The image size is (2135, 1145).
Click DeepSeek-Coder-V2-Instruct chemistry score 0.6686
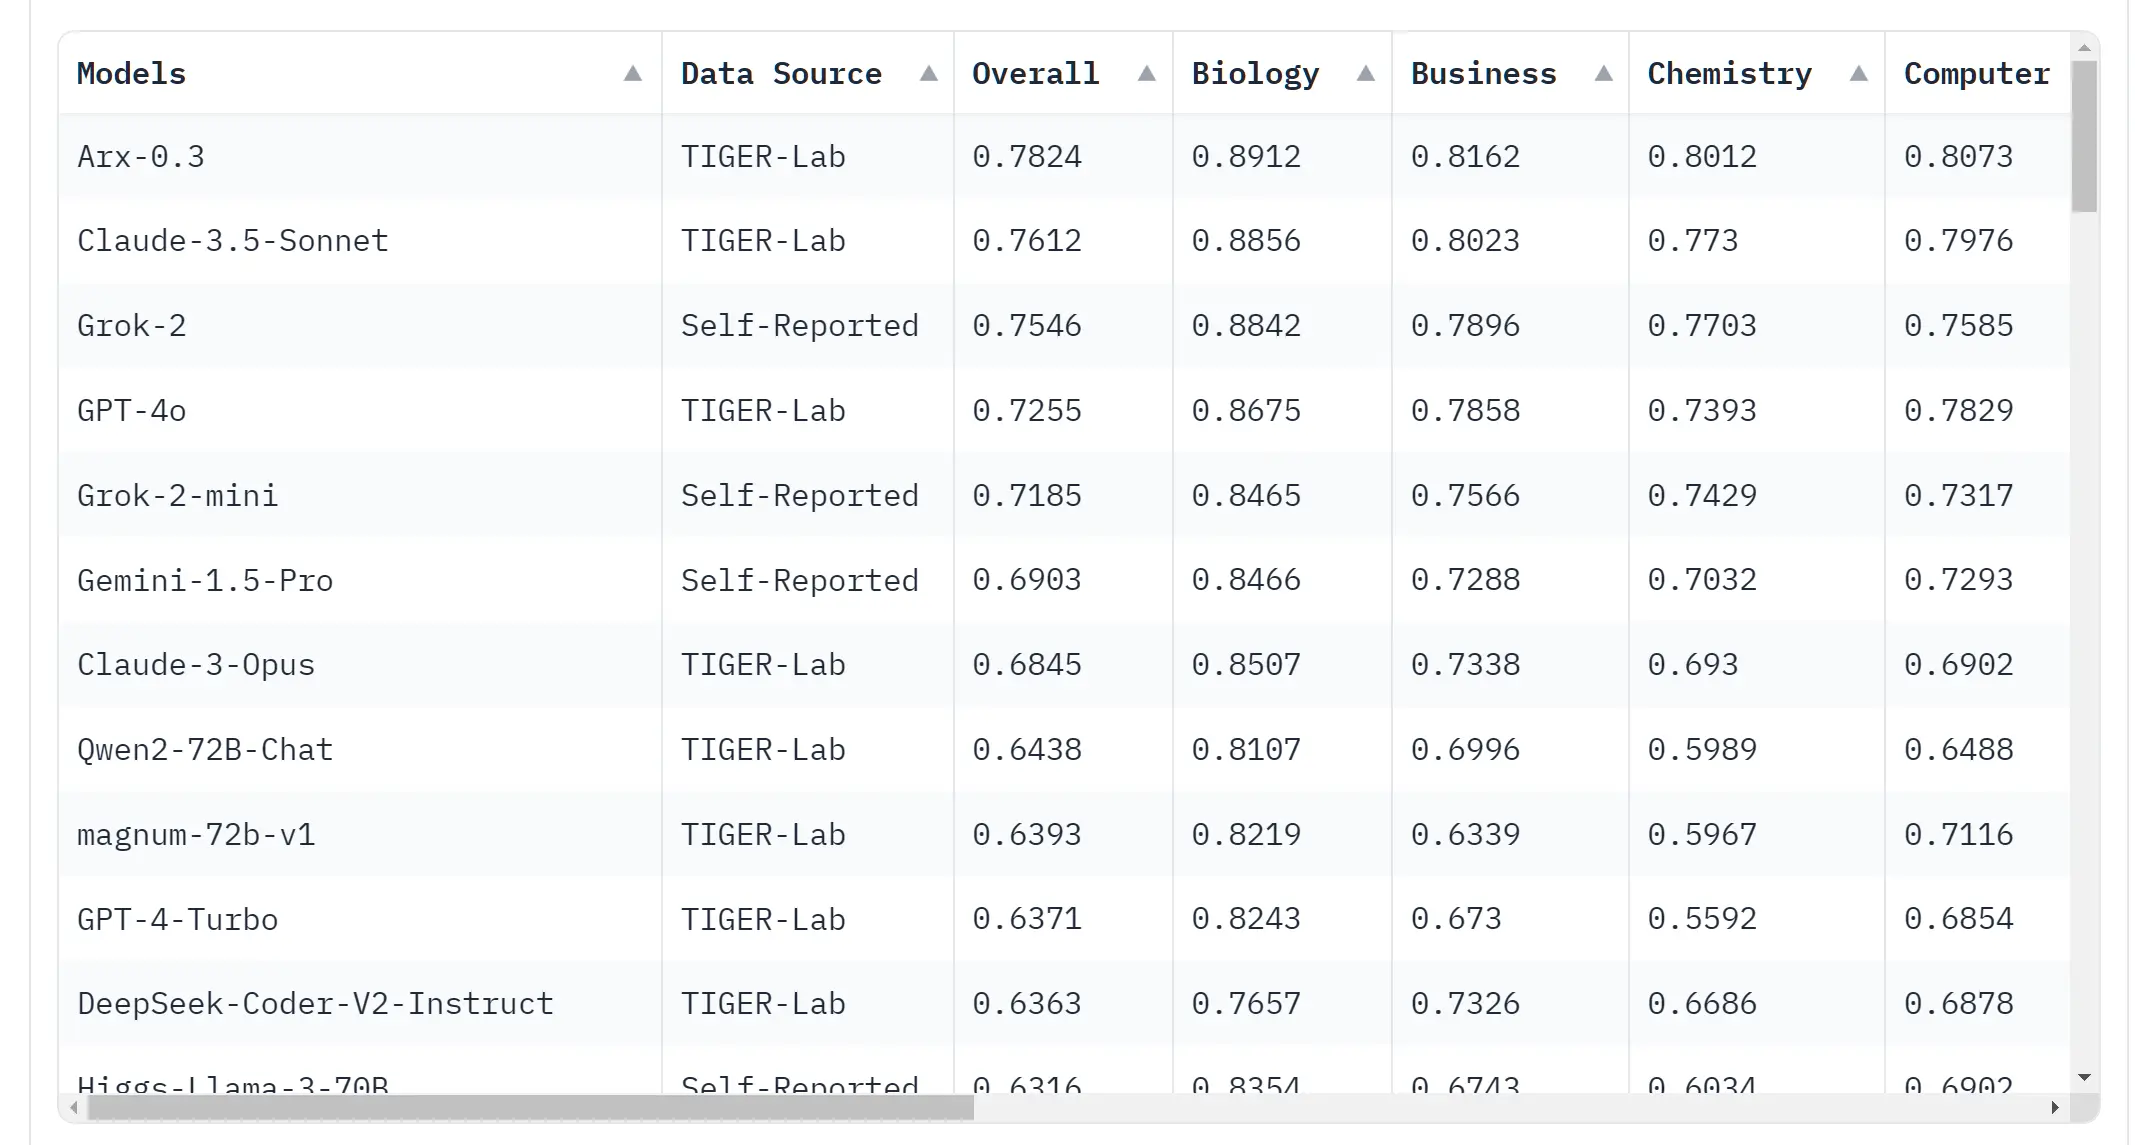click(x=1702, y=1004)
